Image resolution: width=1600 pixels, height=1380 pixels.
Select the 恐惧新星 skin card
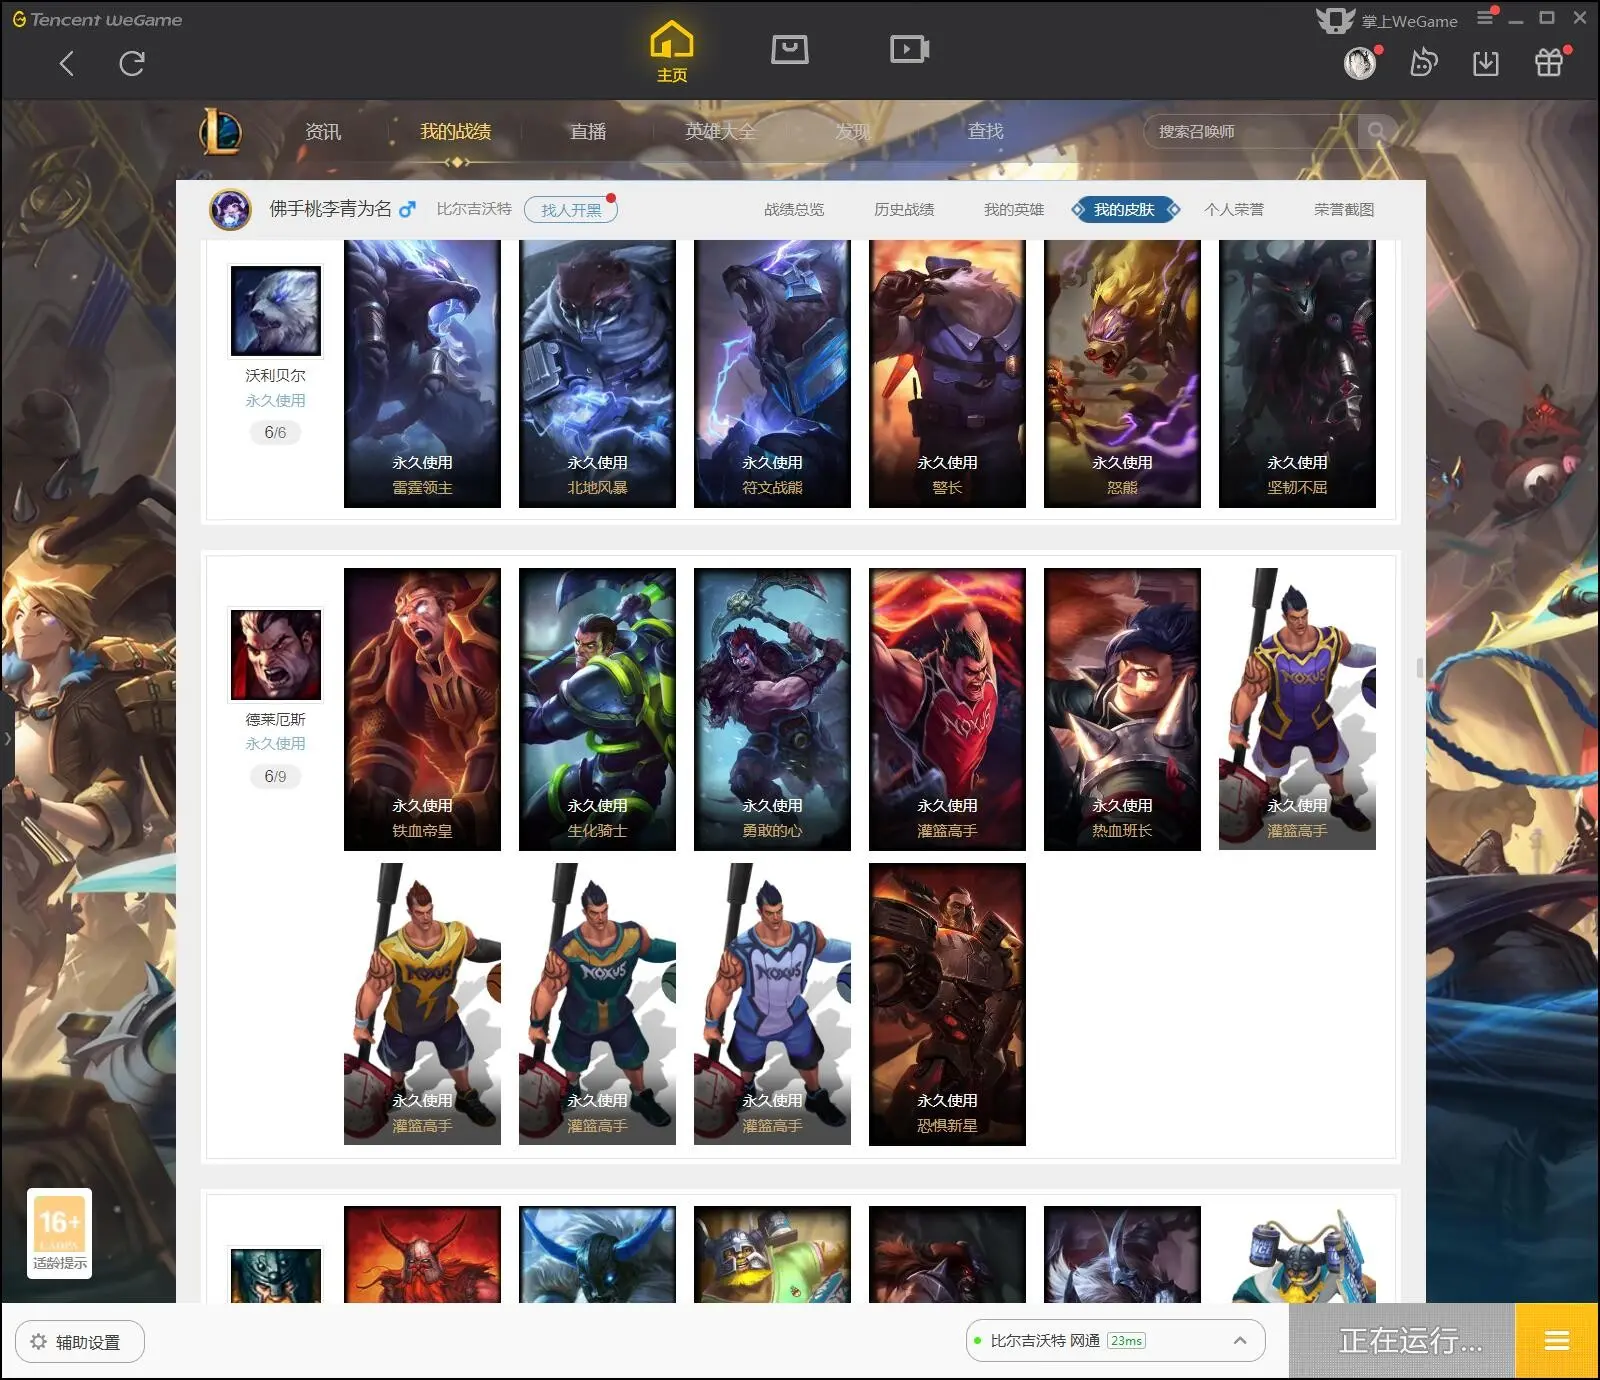(947, 1004)
